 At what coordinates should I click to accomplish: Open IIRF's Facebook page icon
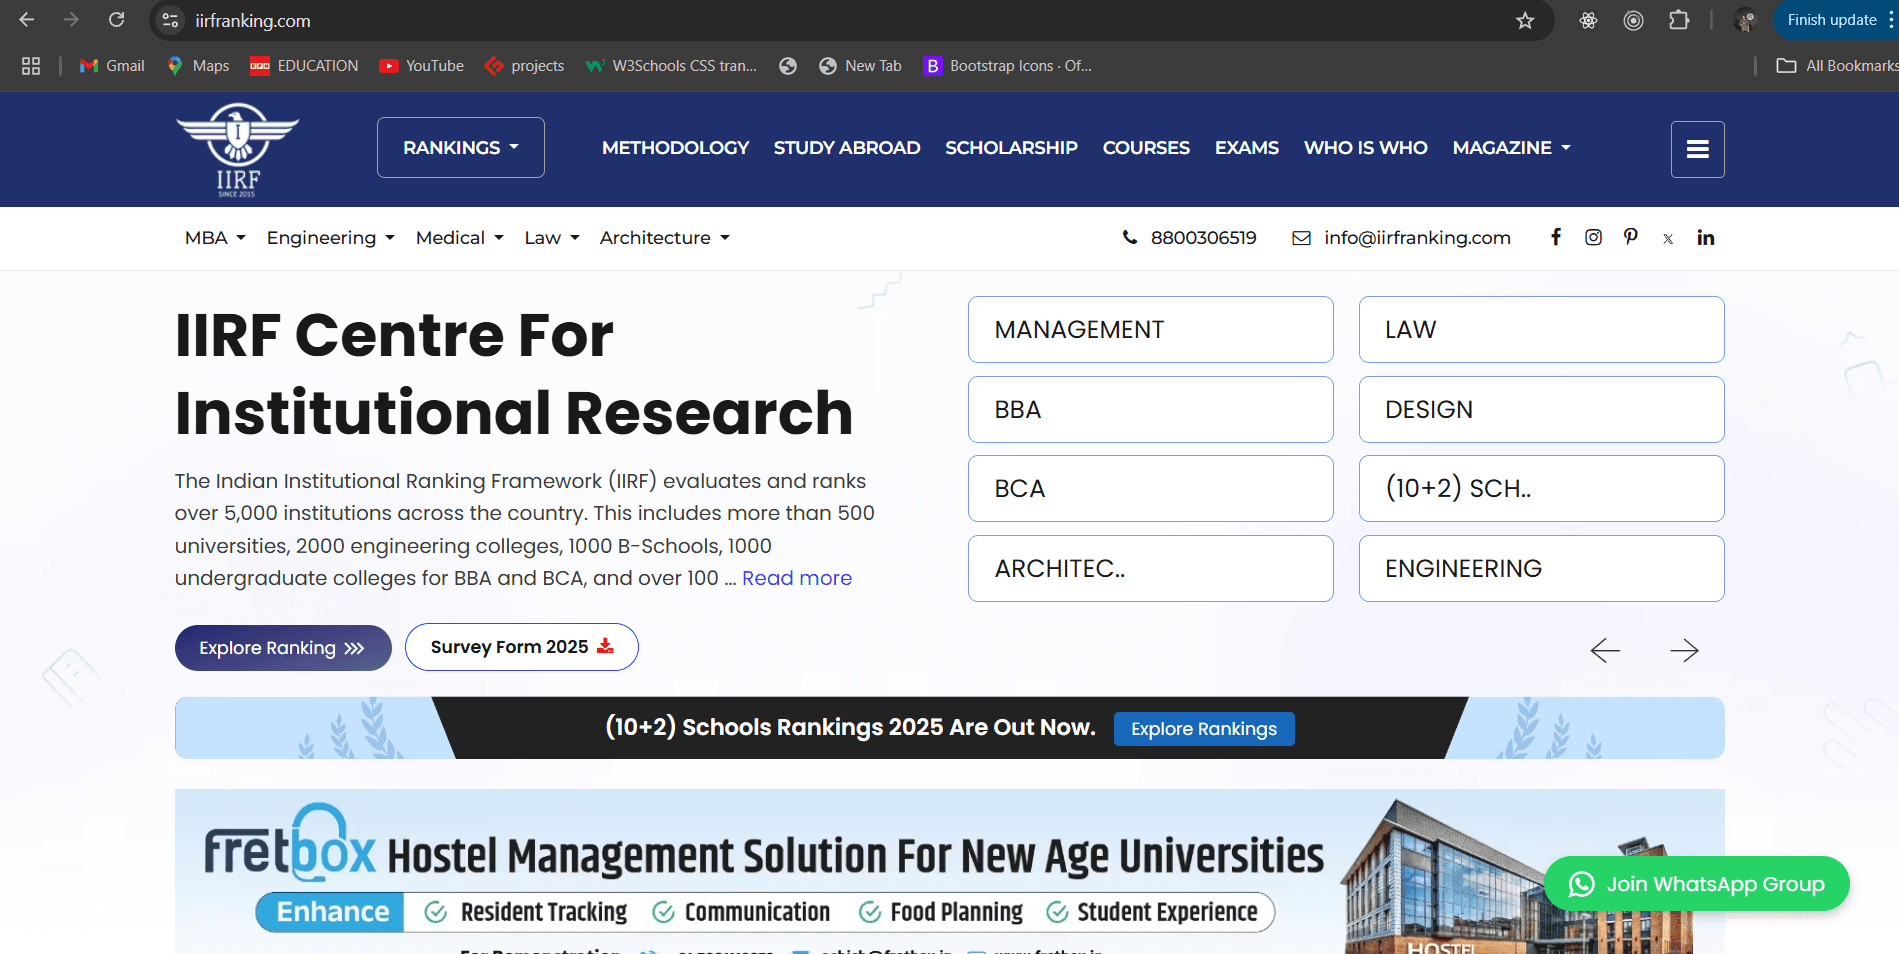point(1556,237)
